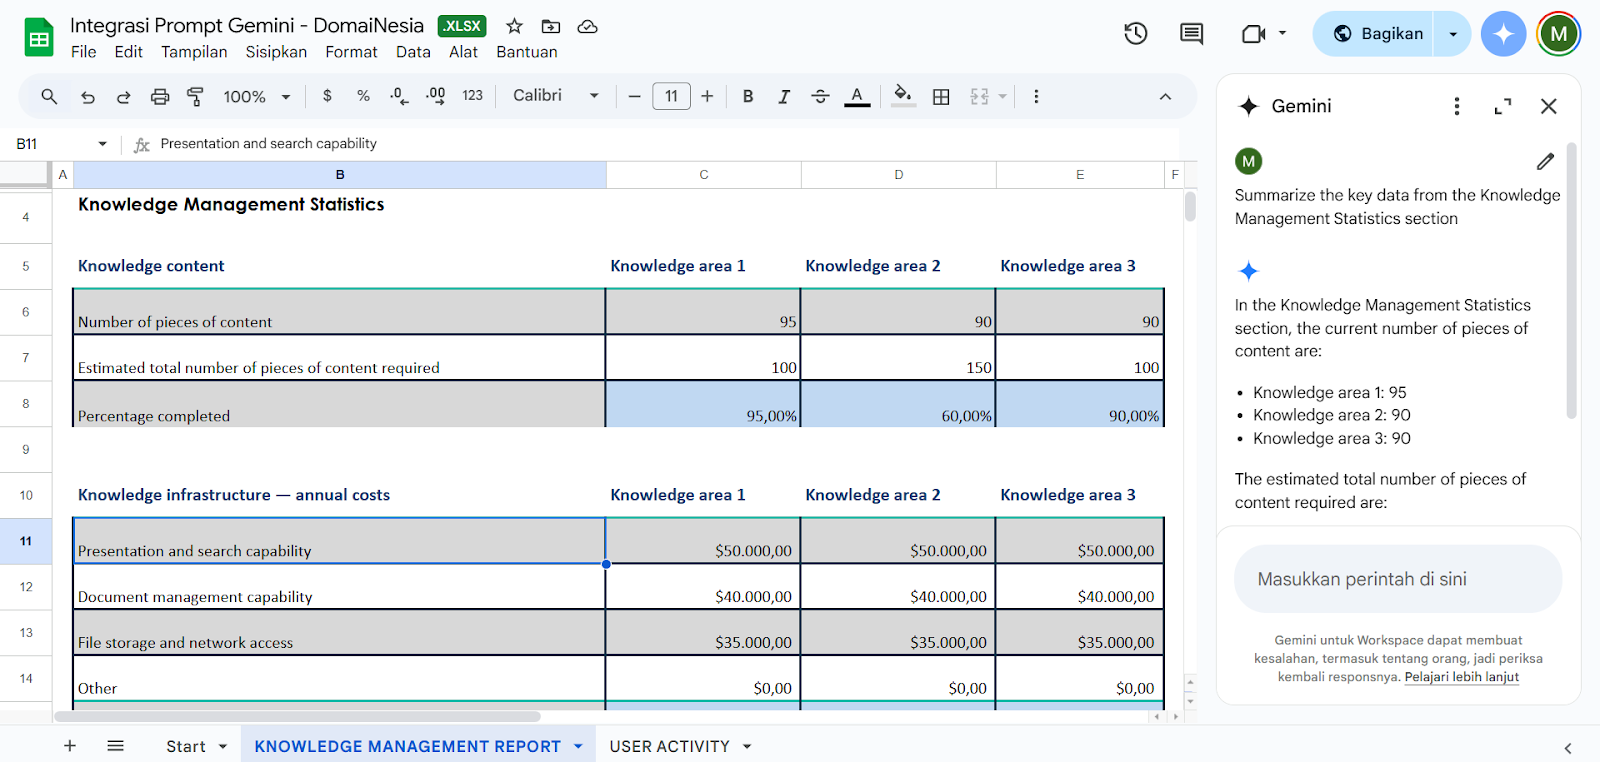1600x762 pixels.
Task: Click the Masukkan perintah di sini field
Action: [1397, 579]
